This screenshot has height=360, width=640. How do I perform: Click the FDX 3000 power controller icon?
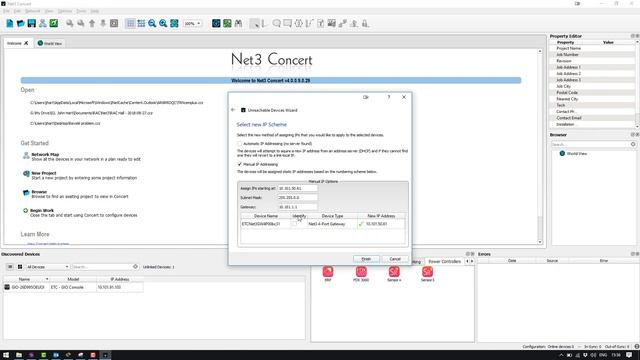[361, 272]
